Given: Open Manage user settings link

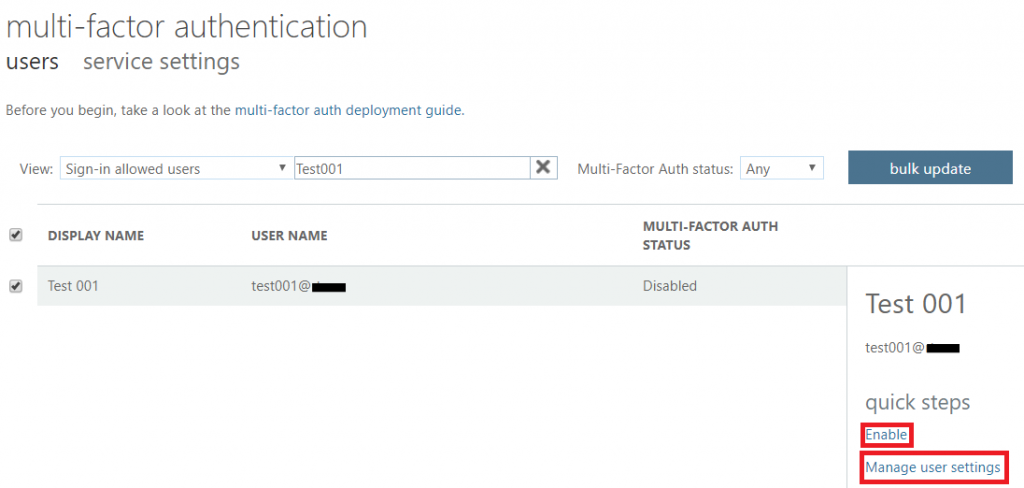Looking at the screenshot, I should point(932,467).
